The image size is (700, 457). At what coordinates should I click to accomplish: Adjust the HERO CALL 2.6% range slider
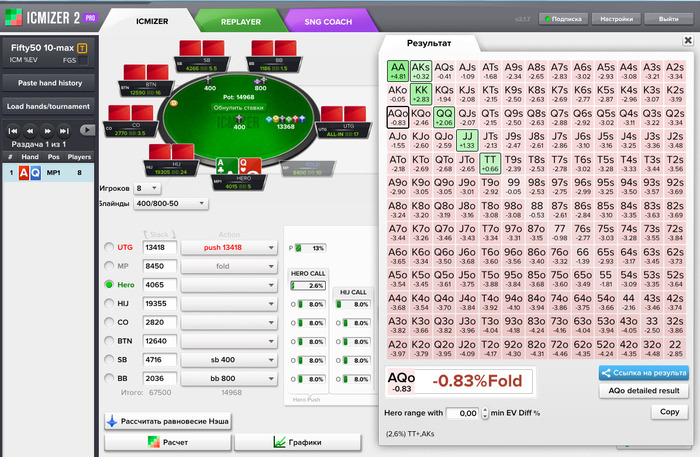(308, 286)
